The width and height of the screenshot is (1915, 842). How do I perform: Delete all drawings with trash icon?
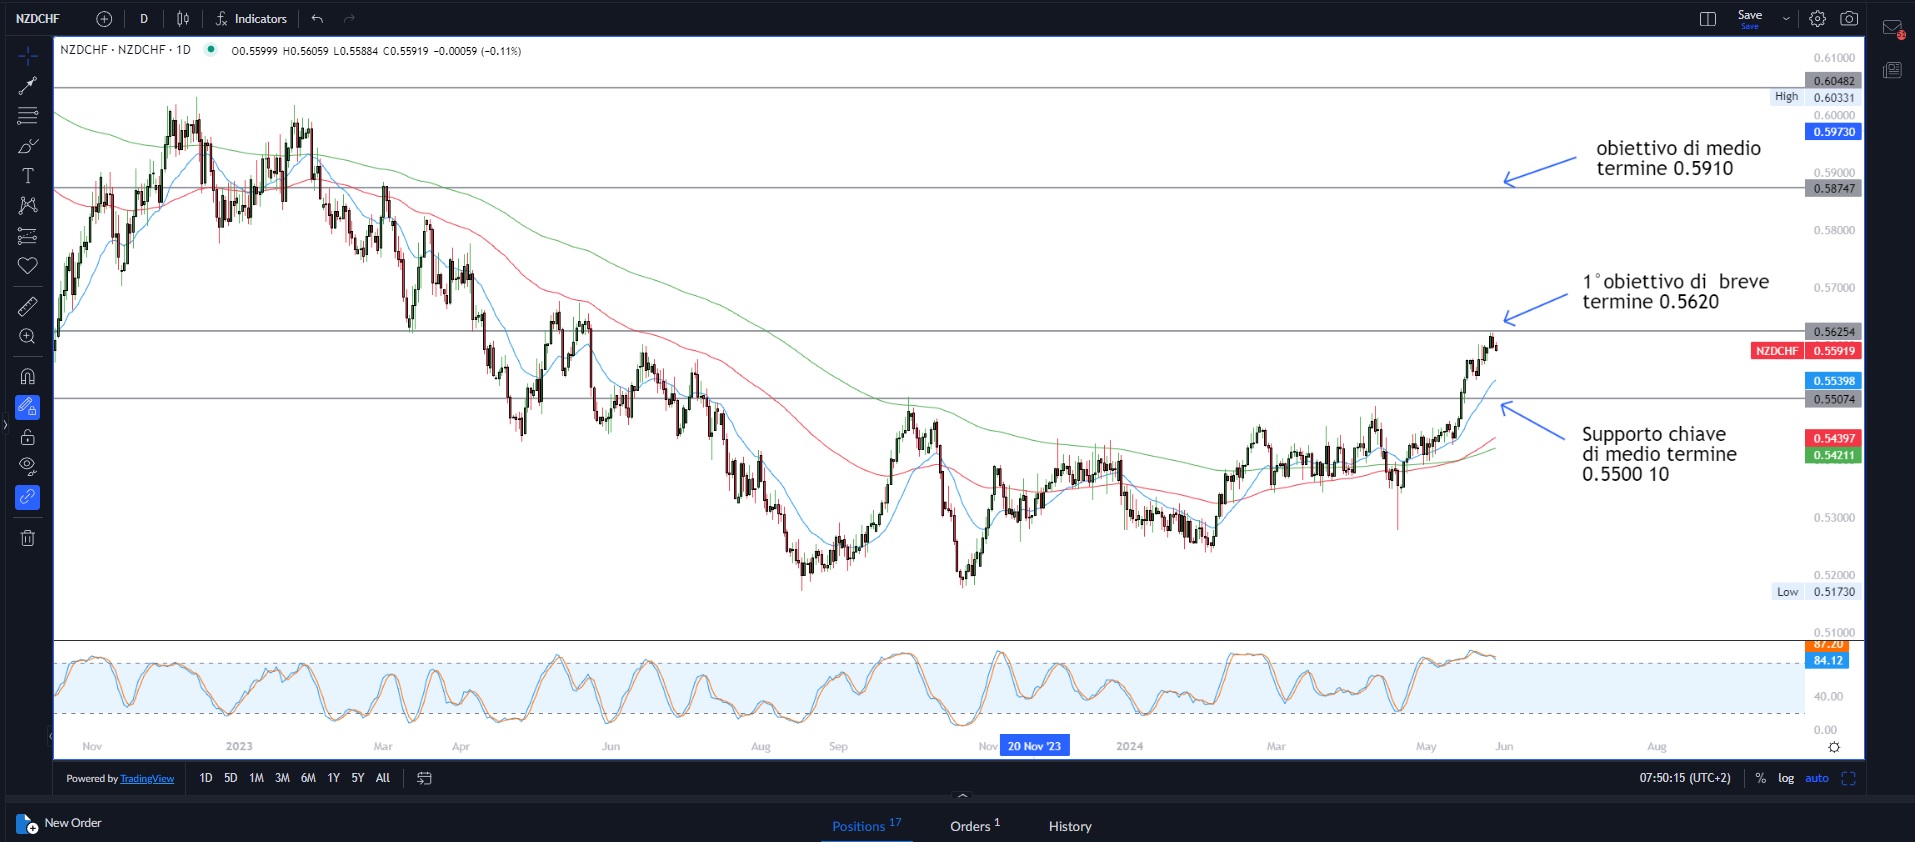coord(28,538)
